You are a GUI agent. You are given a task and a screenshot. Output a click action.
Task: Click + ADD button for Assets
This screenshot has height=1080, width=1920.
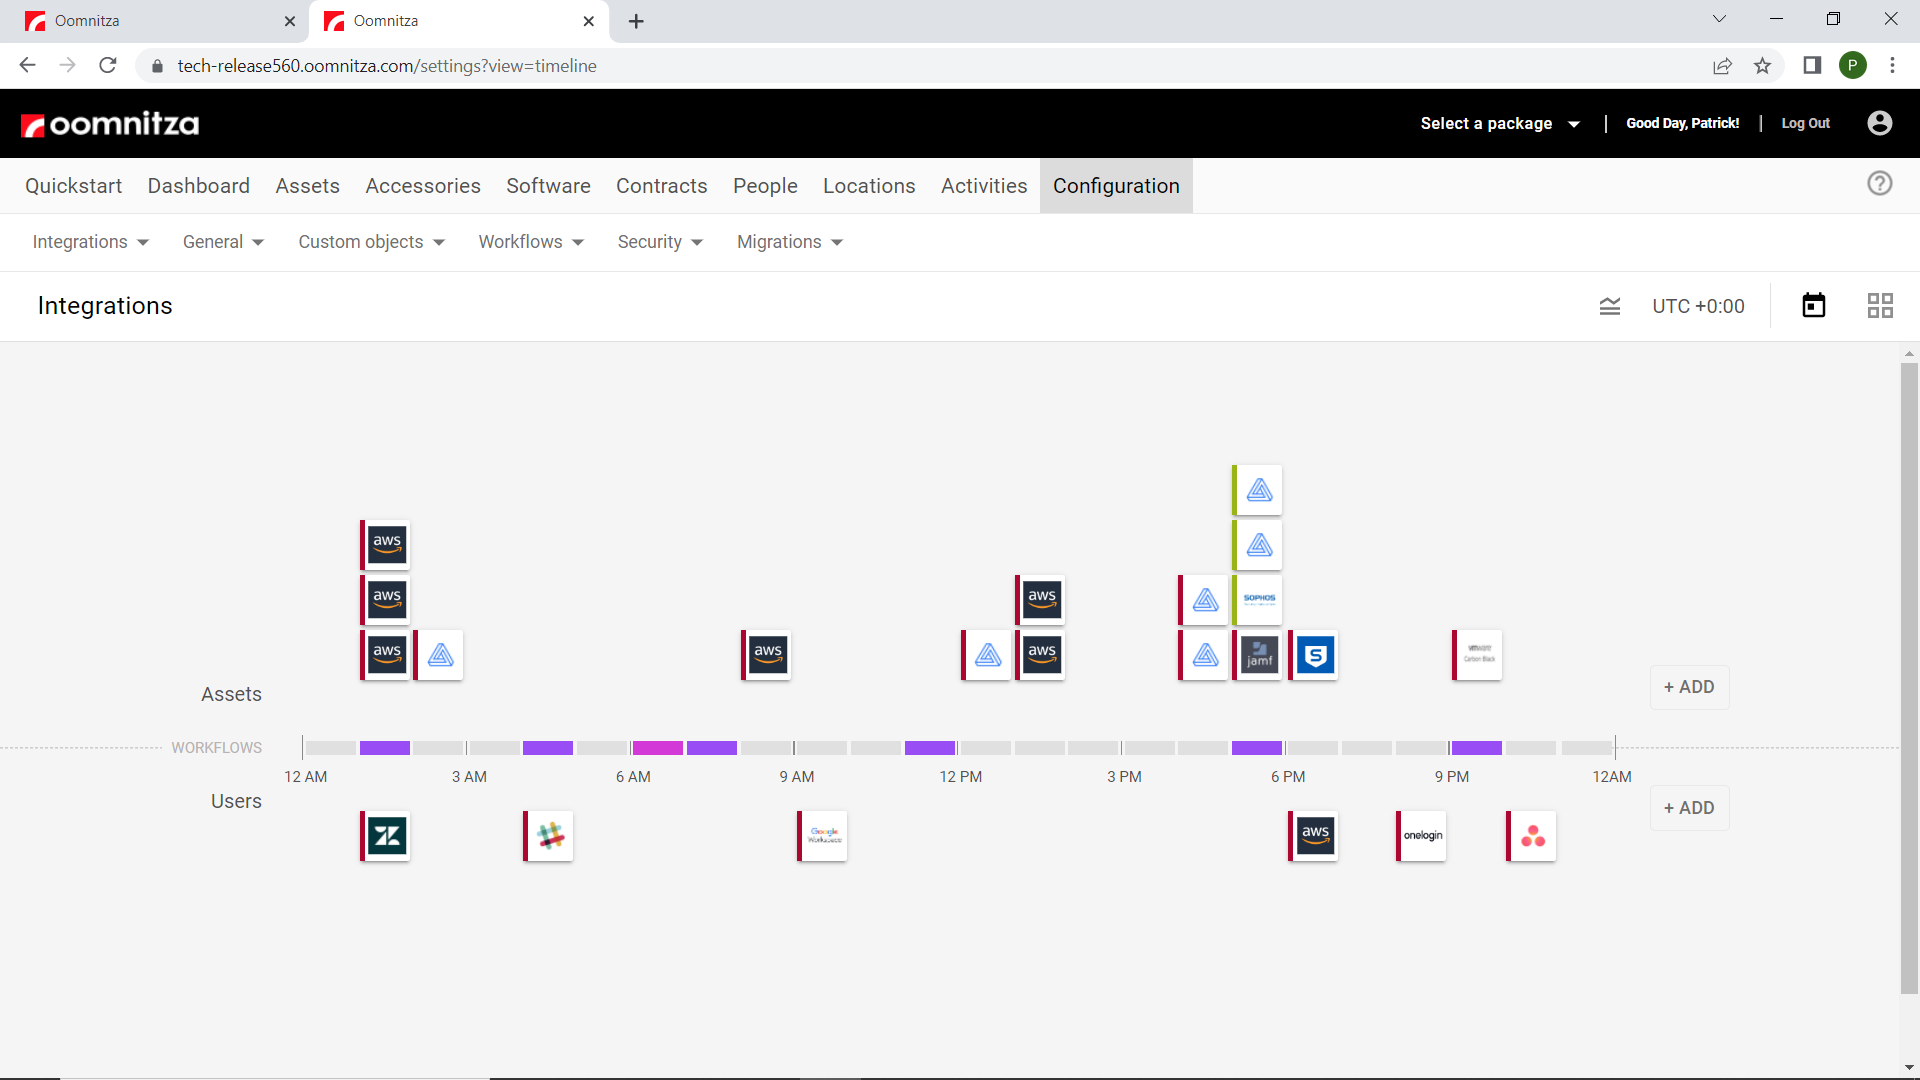coord(1689,688)
